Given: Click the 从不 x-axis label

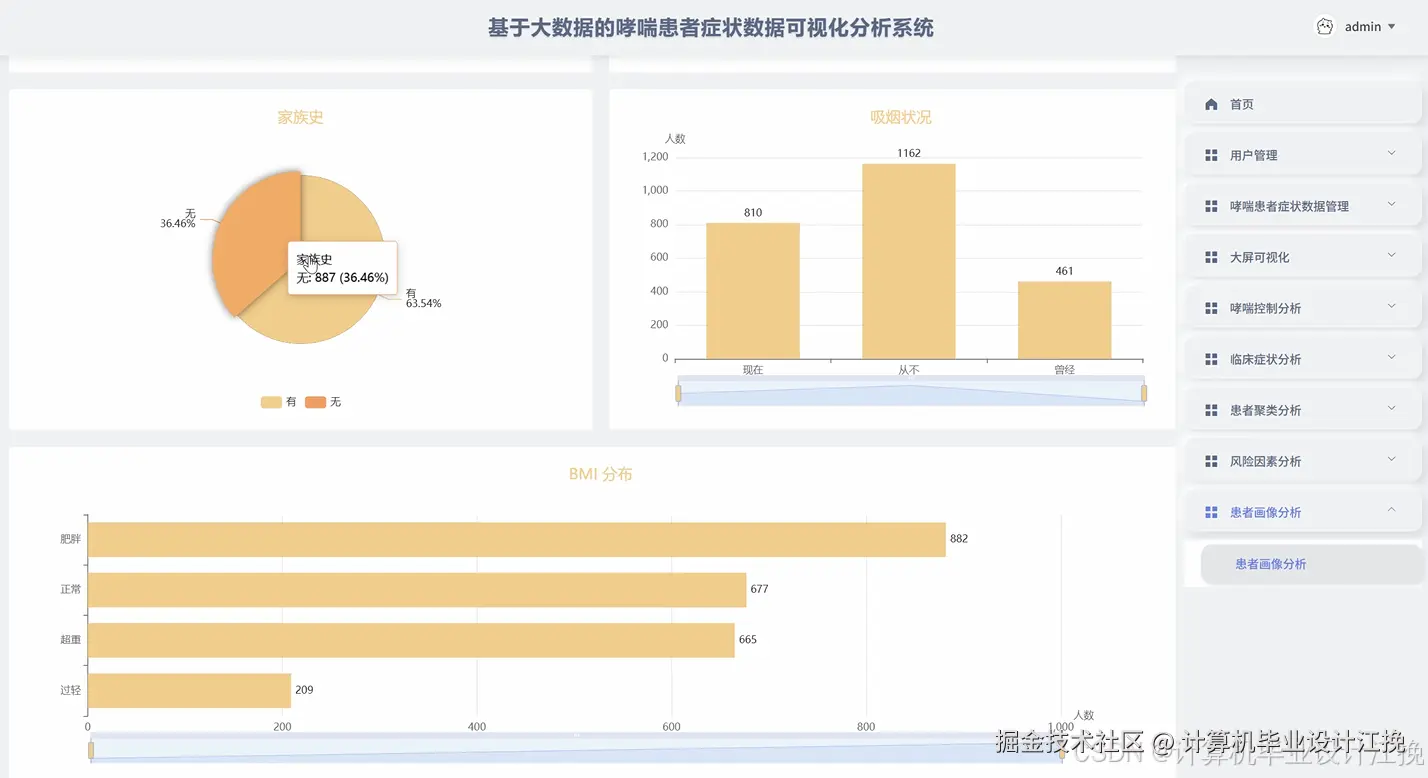Looking at the screenshot, I should 909,369.
